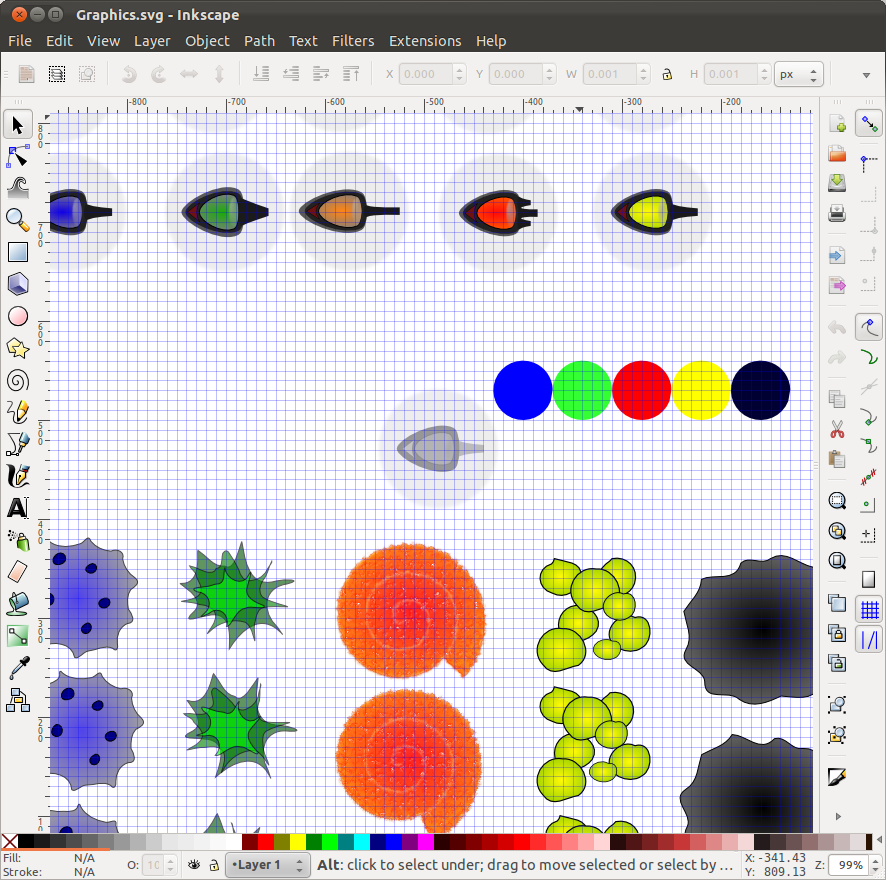
Task: Select the Spiral drawing tool
Action: [x=18, y=380]
